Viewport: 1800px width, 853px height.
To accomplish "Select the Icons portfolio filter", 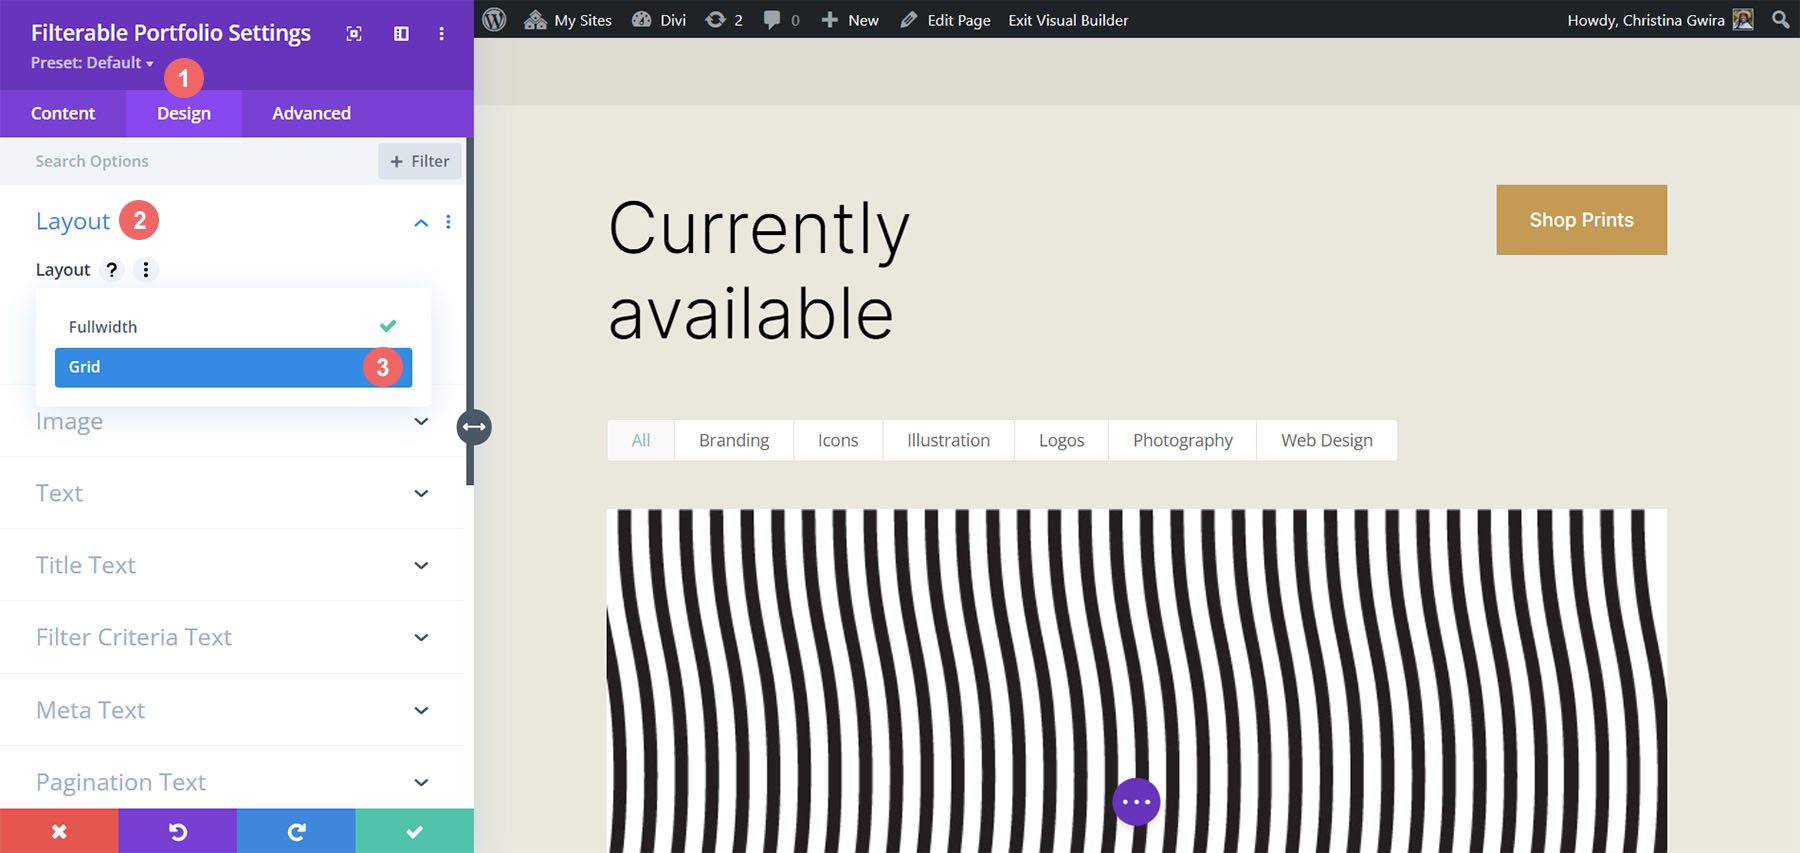I will [x=838, y=440].
